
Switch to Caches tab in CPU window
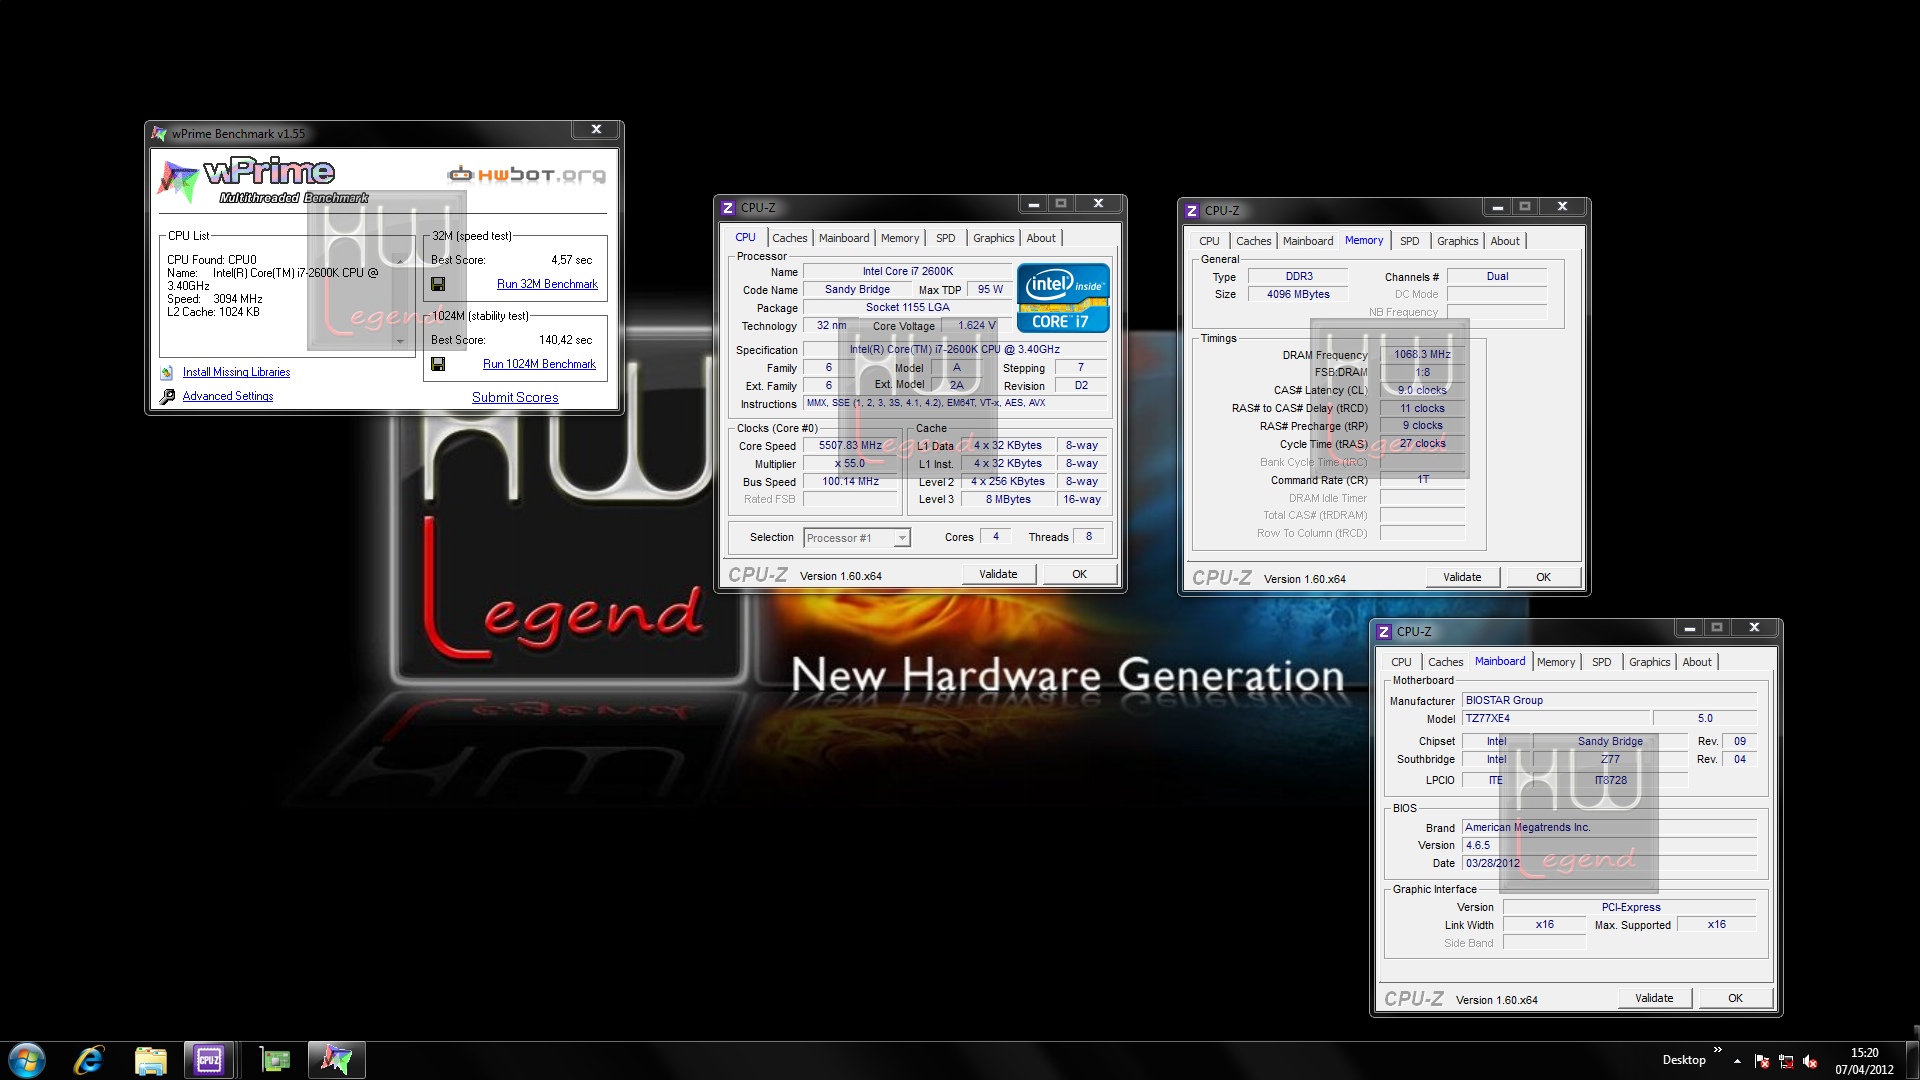point(789,238)
